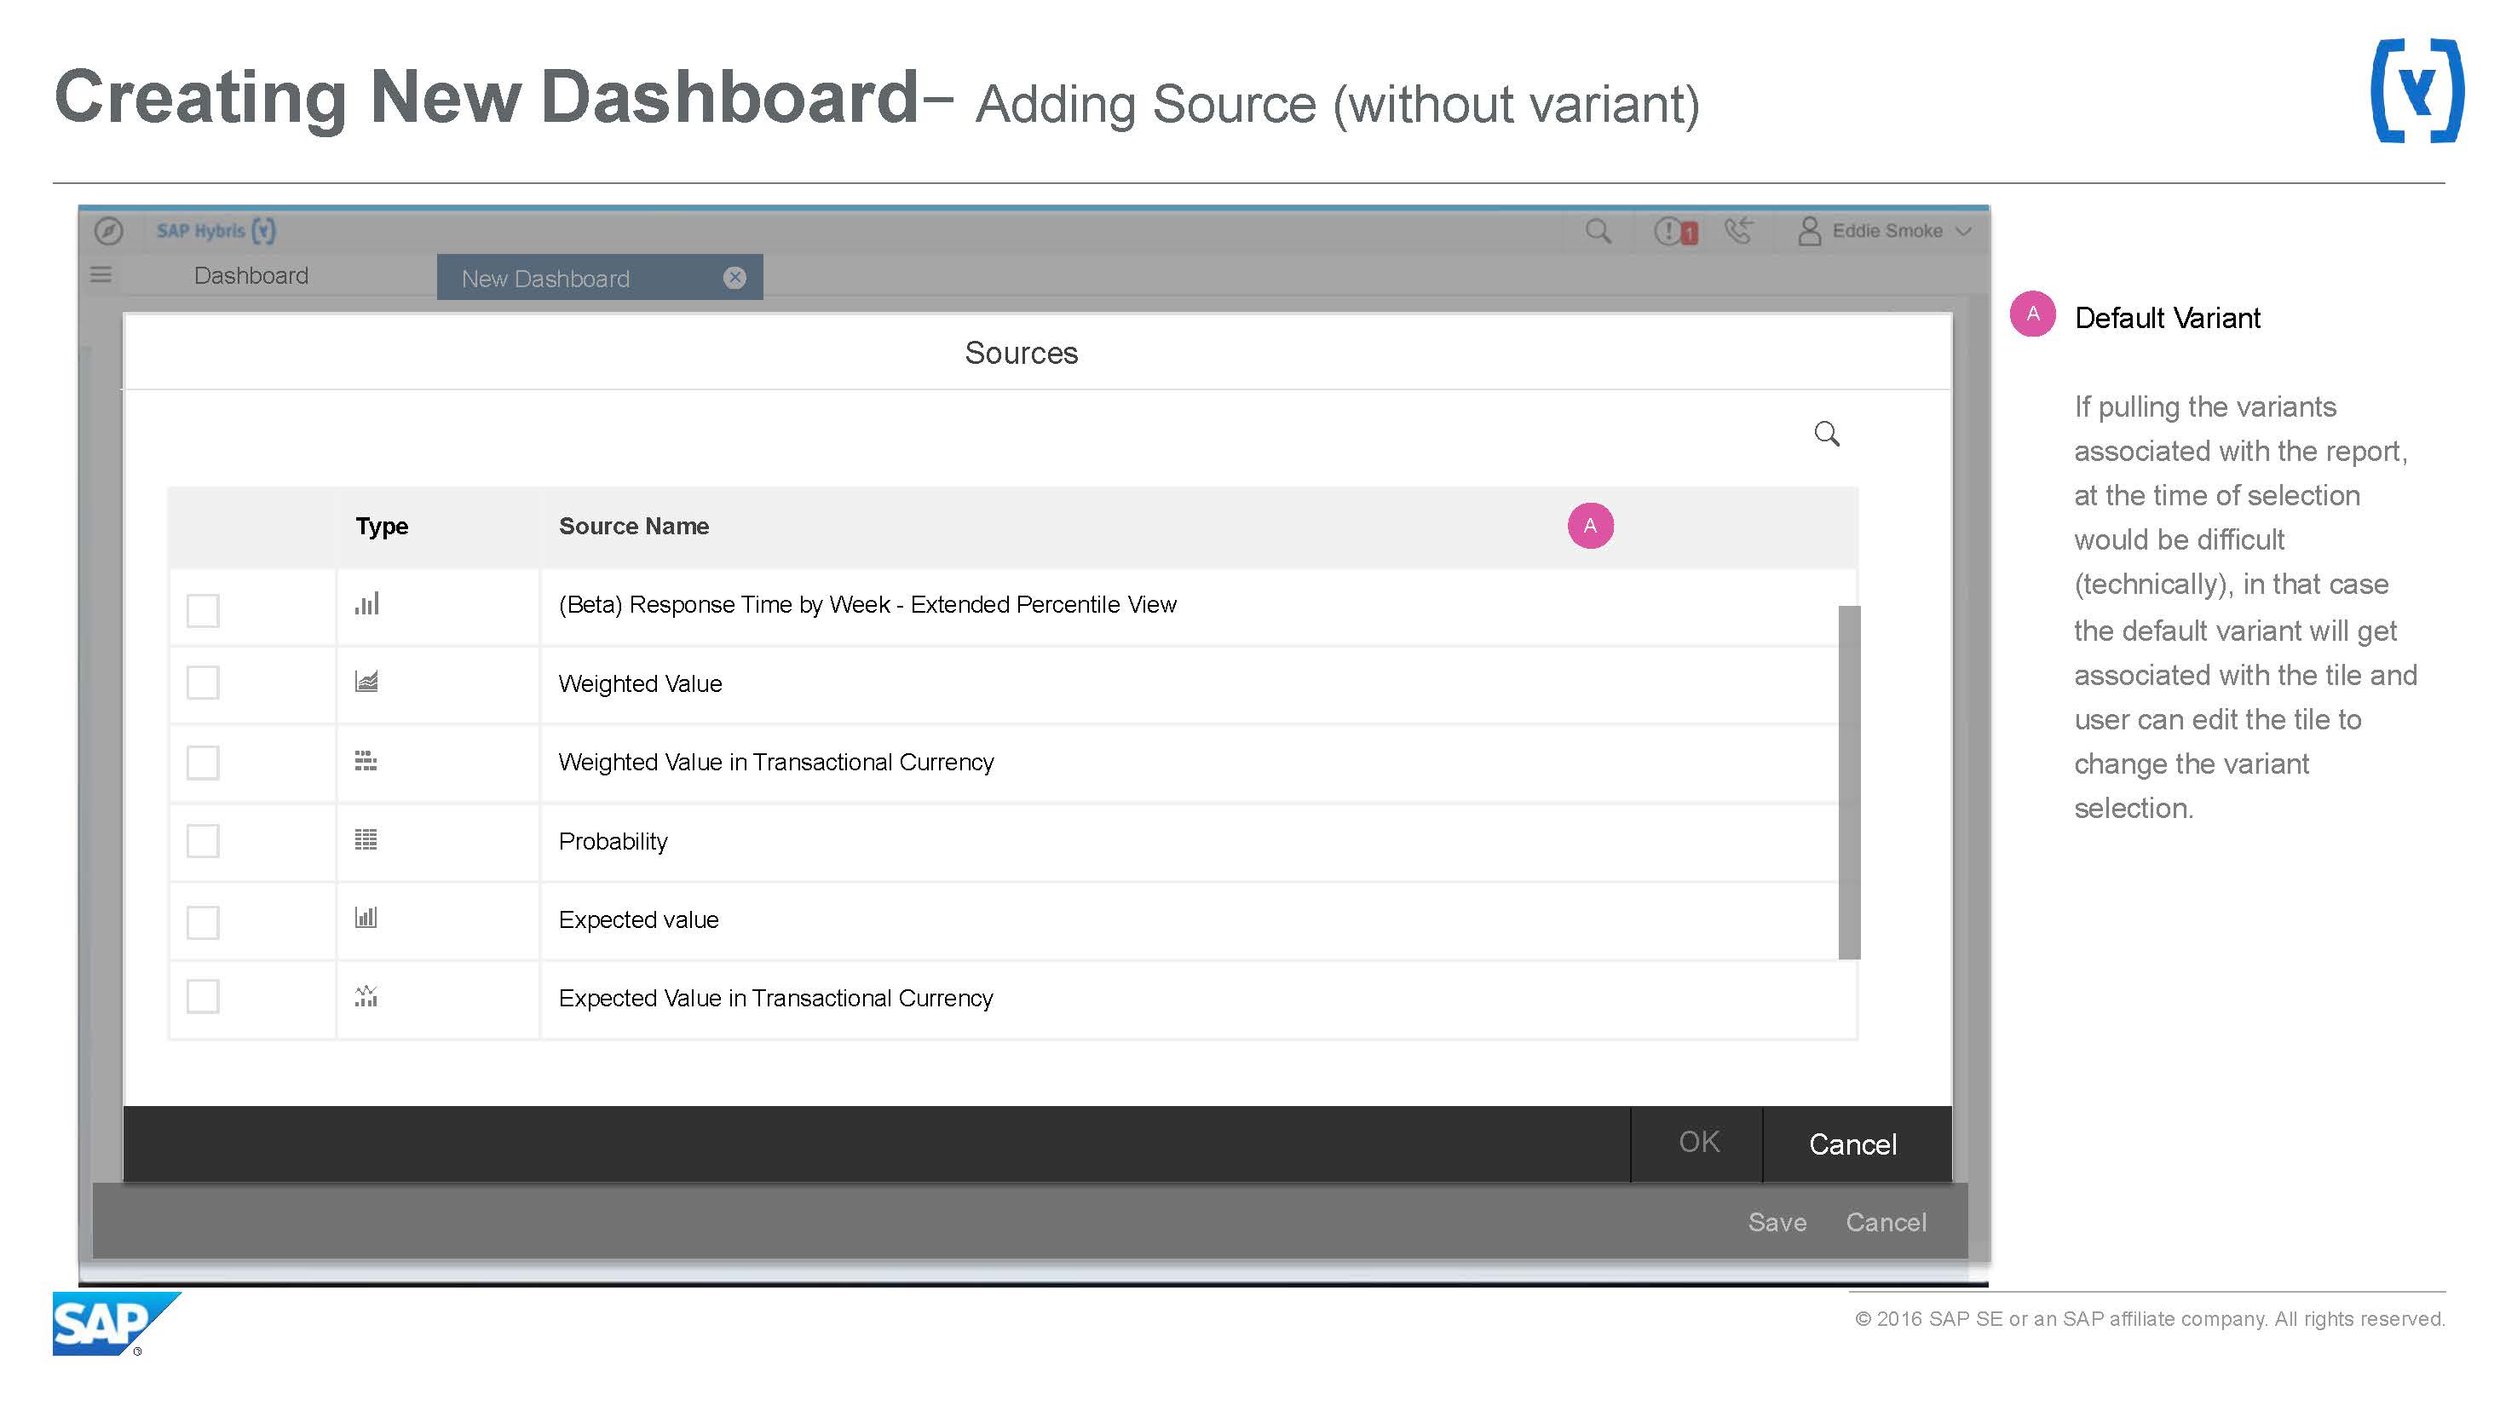Image resolution: width=2500 pixels, height=1406 pixels.
Task: Enable the Probability source checkbox
Action: point(203,841)
